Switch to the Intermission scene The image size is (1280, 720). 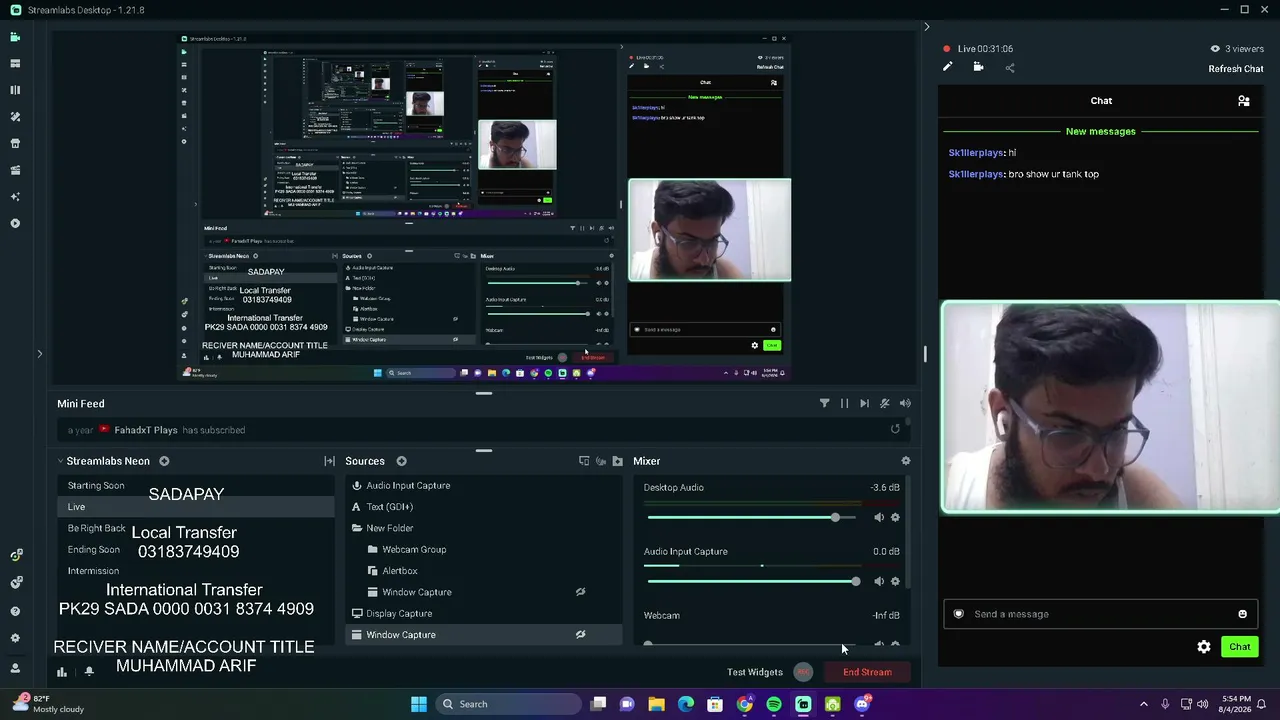point(94,571)
